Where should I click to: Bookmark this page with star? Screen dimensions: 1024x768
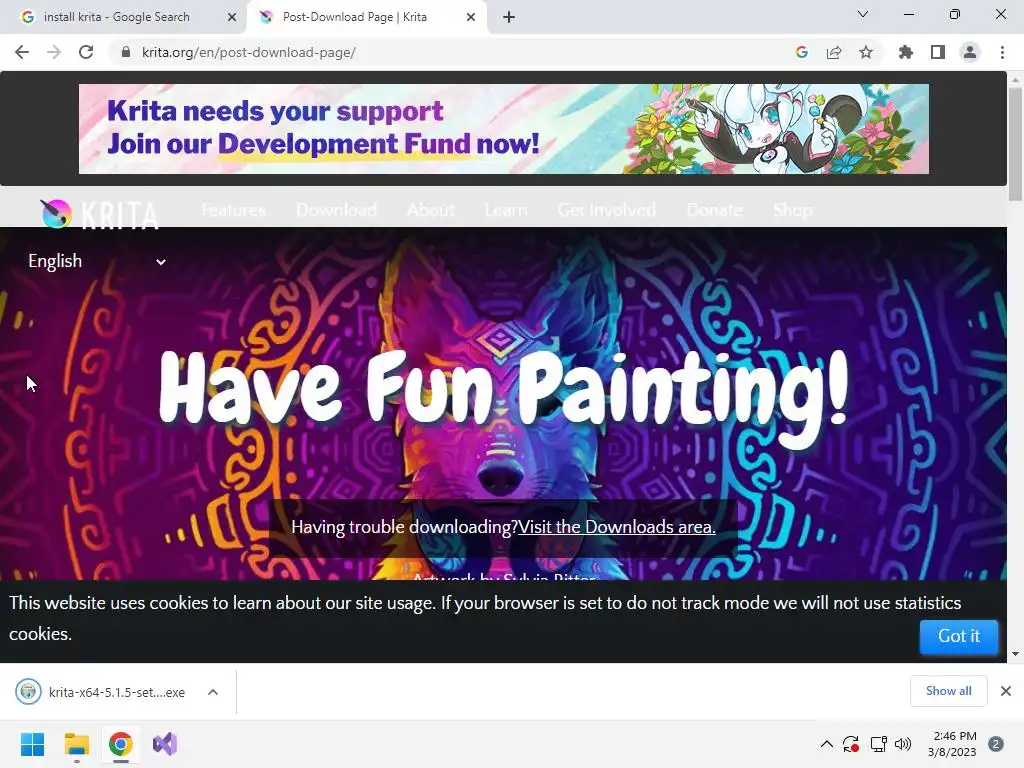[x=866, y=52]
